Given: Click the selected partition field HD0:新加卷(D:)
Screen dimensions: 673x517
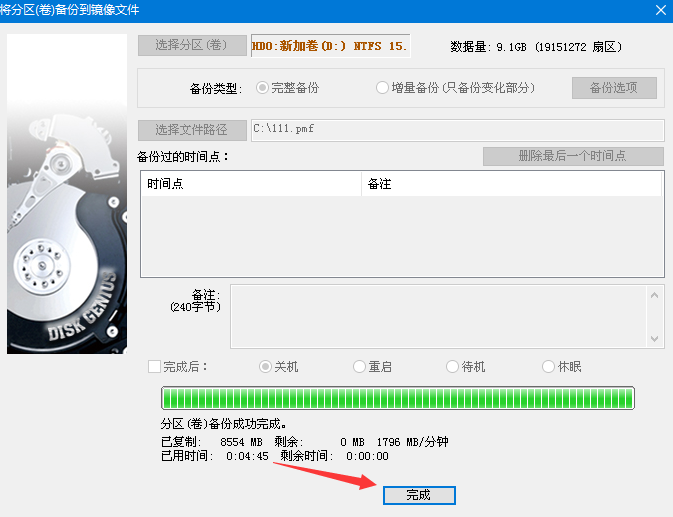Looking at the screenshot, I should (x=330, y=45).
